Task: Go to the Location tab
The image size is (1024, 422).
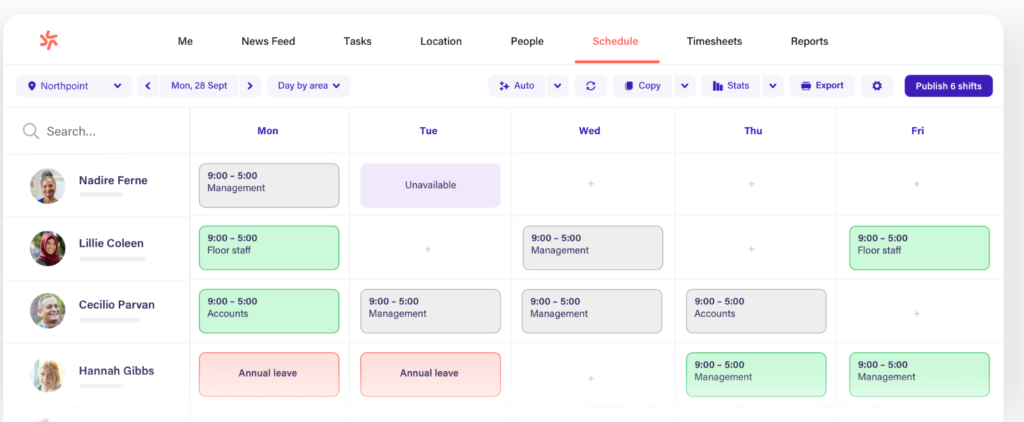Action: 441,41
